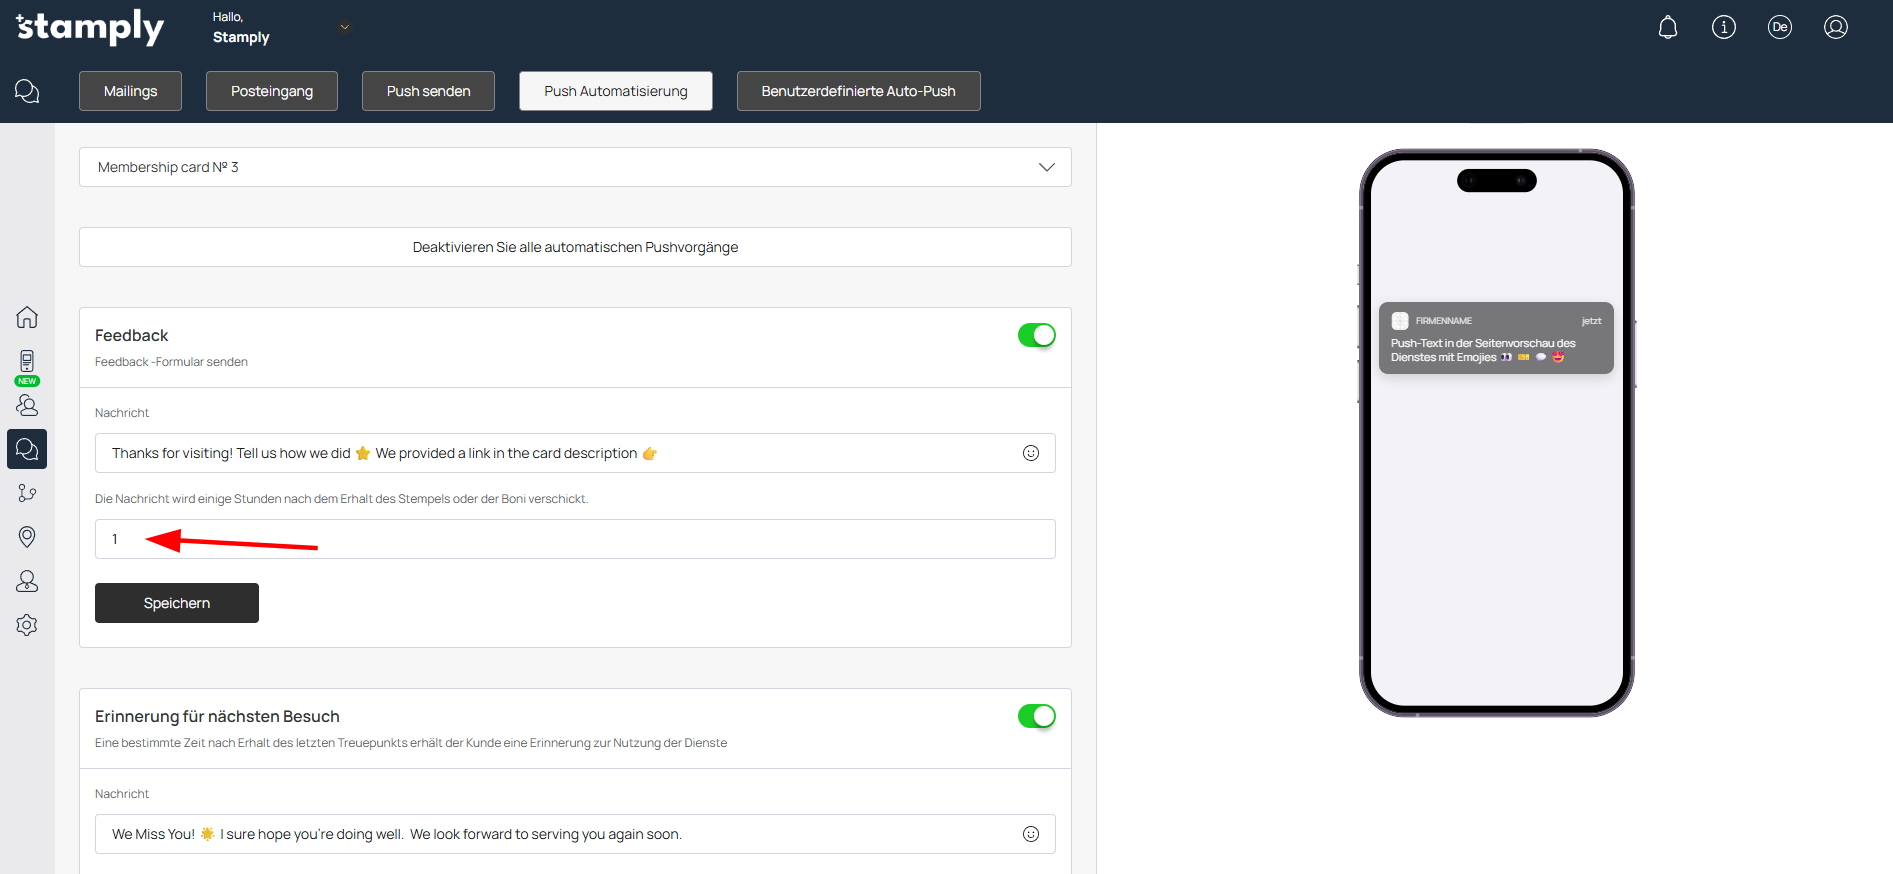Image resolution: width=1893 pixels, height=874 pixels.
Task: Open emoji picker for Feedback message
Action: 1030,453
